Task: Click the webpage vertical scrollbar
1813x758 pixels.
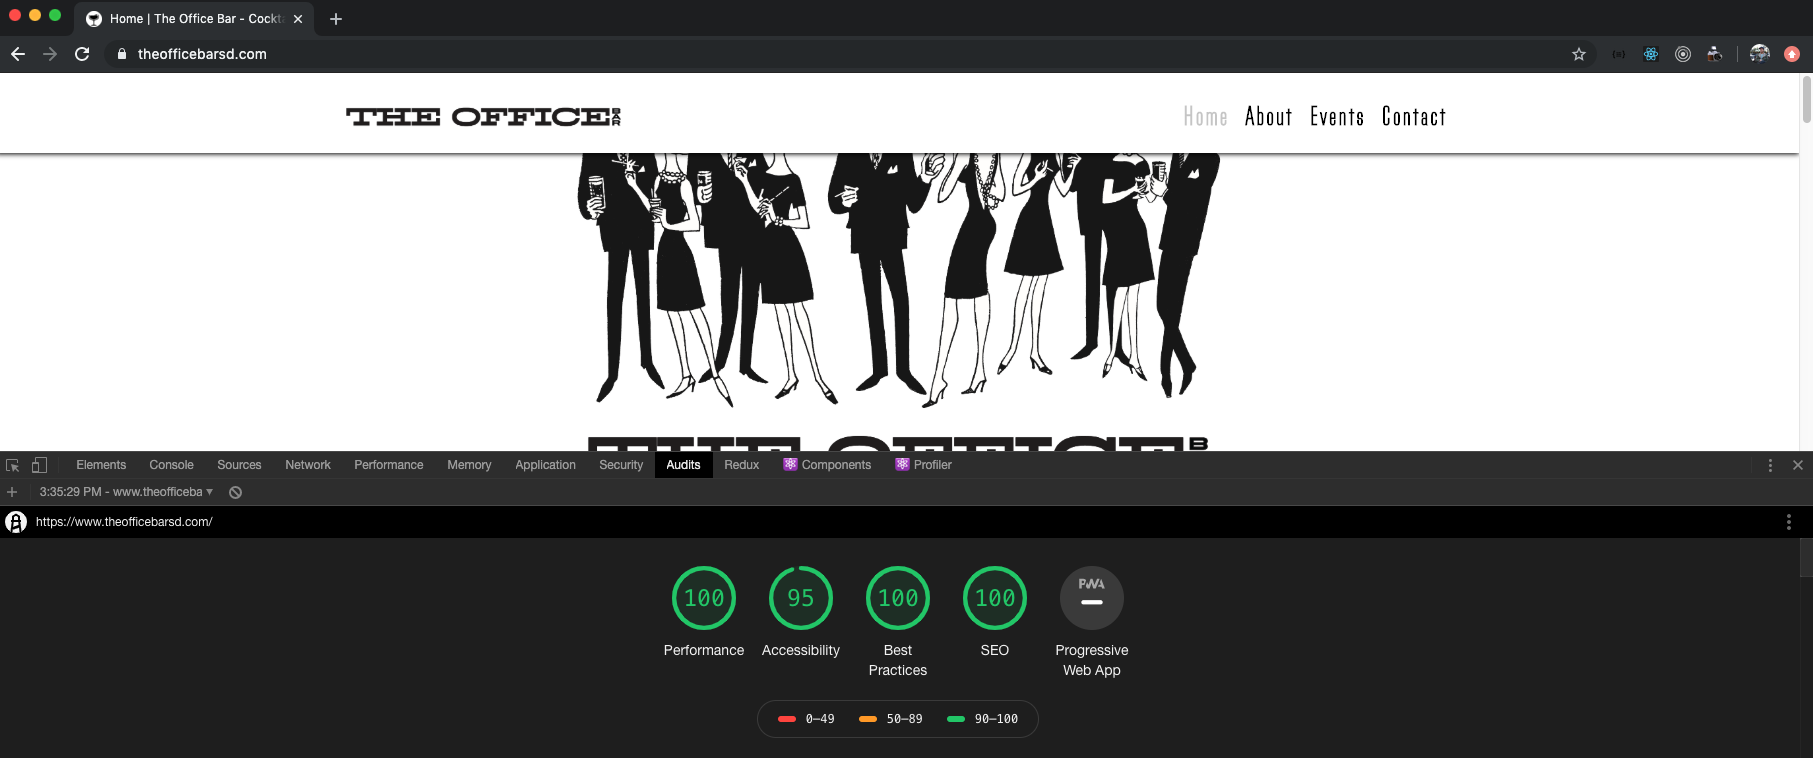Action: coord(1806,100)
